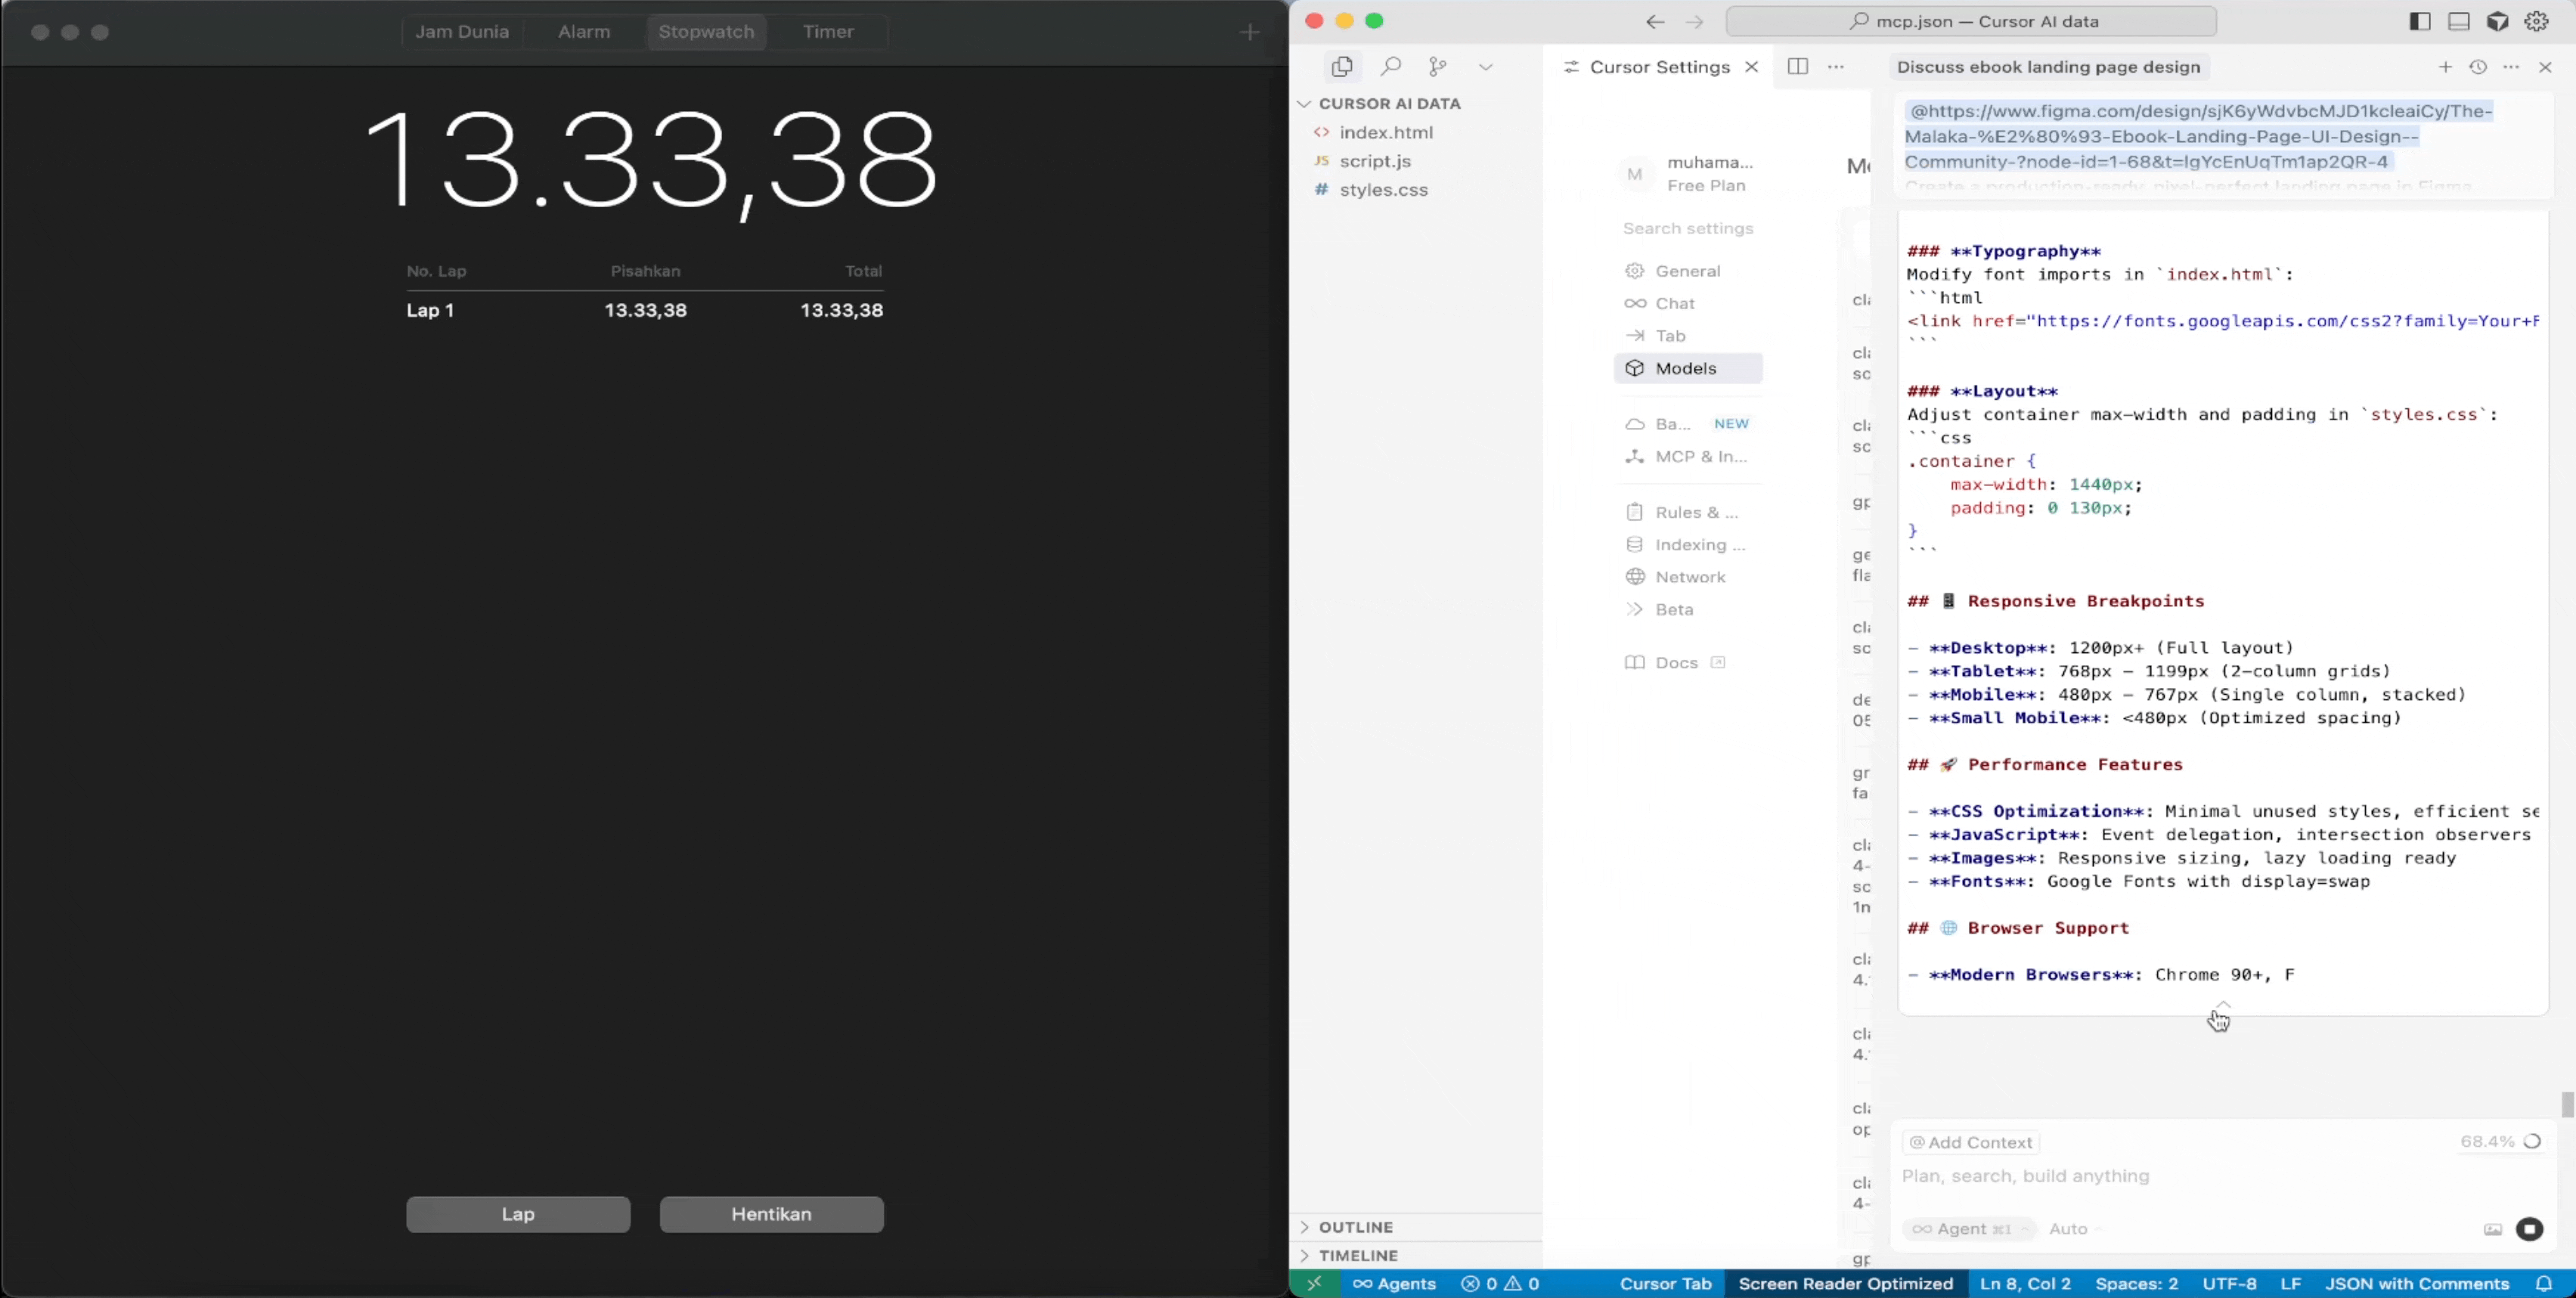This screenshot has height=1298, width=2576.
Task: Click the muhama... Free Plan account entry
Action: 1688,174
